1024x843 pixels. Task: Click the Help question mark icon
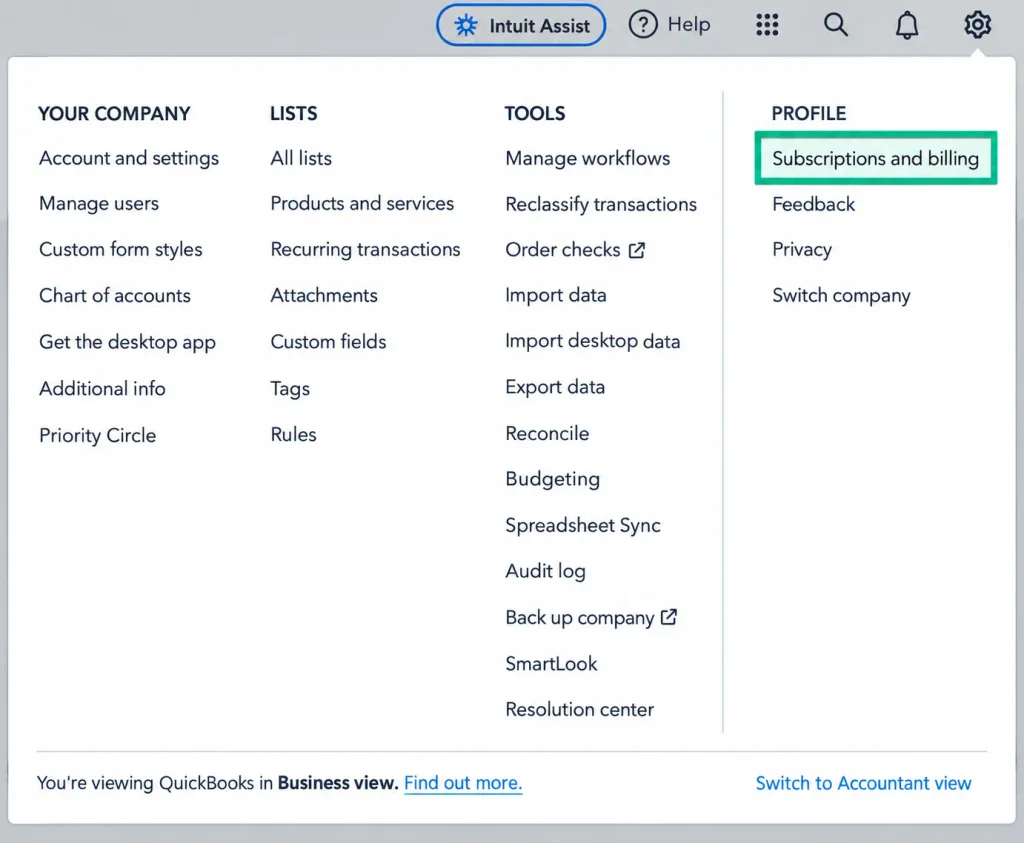(x=643, y=25)
